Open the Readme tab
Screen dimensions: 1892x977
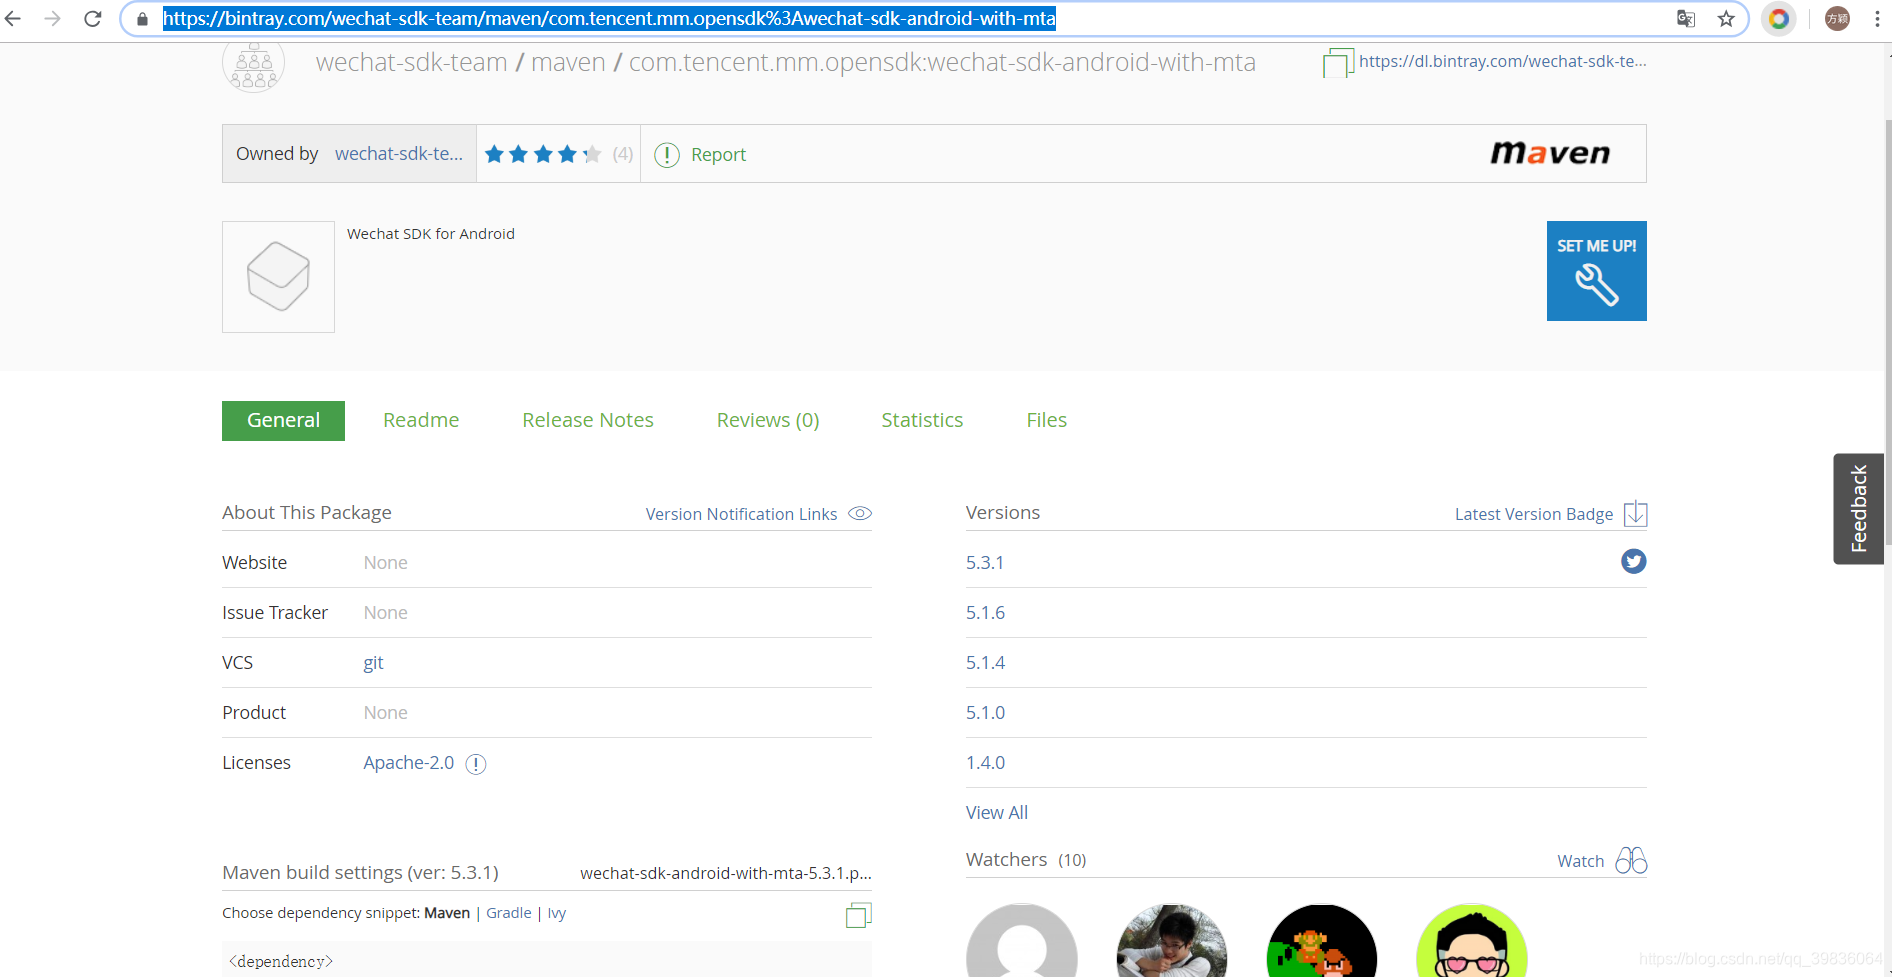(x=421, y=421)
